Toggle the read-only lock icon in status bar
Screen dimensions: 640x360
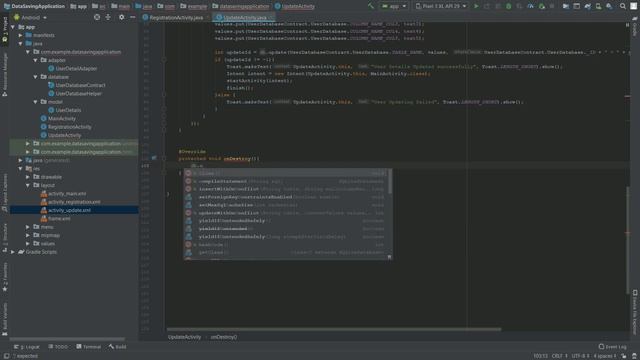pyautogui.click(x=624, y=356)
